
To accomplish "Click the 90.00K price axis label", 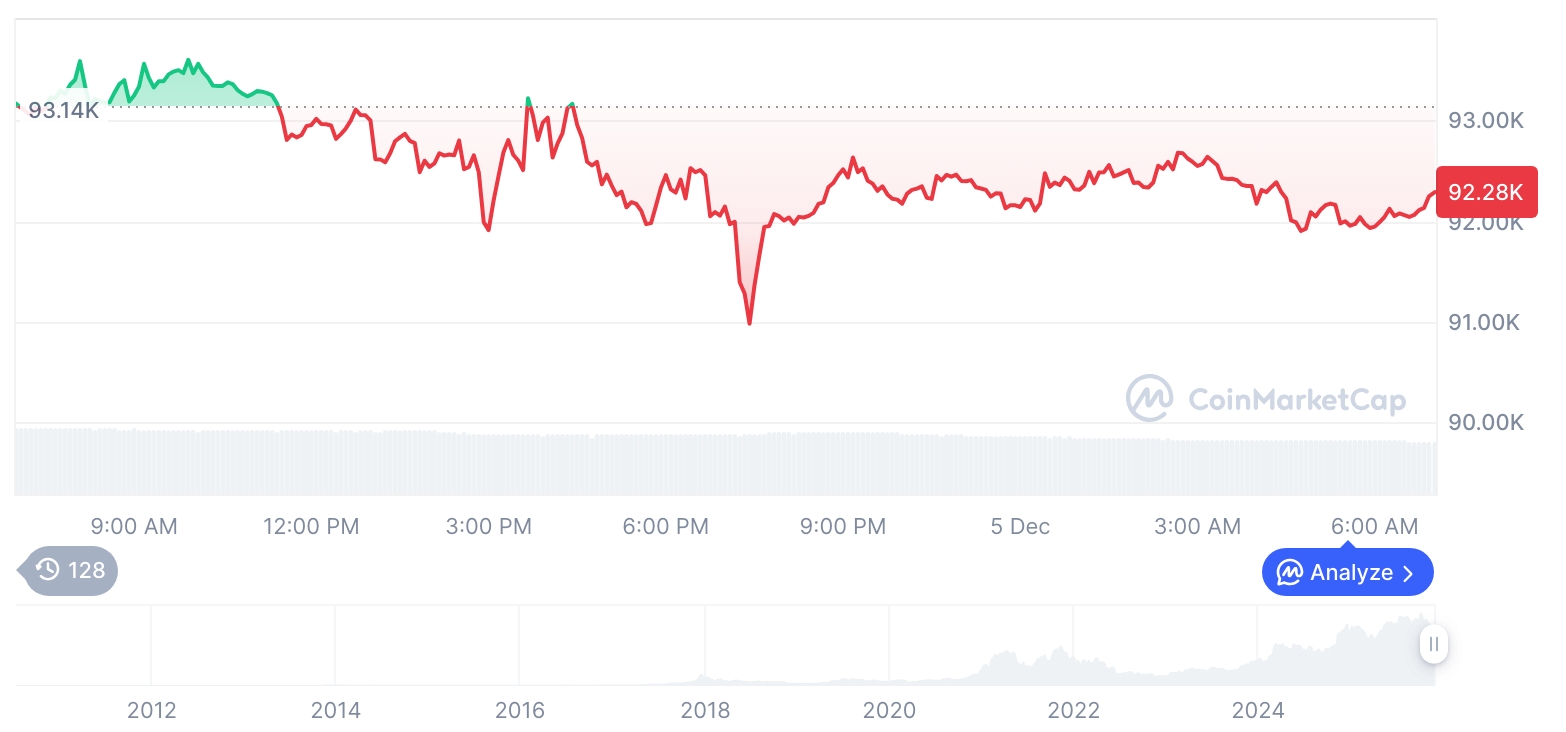I will [x=1485, y=422].
